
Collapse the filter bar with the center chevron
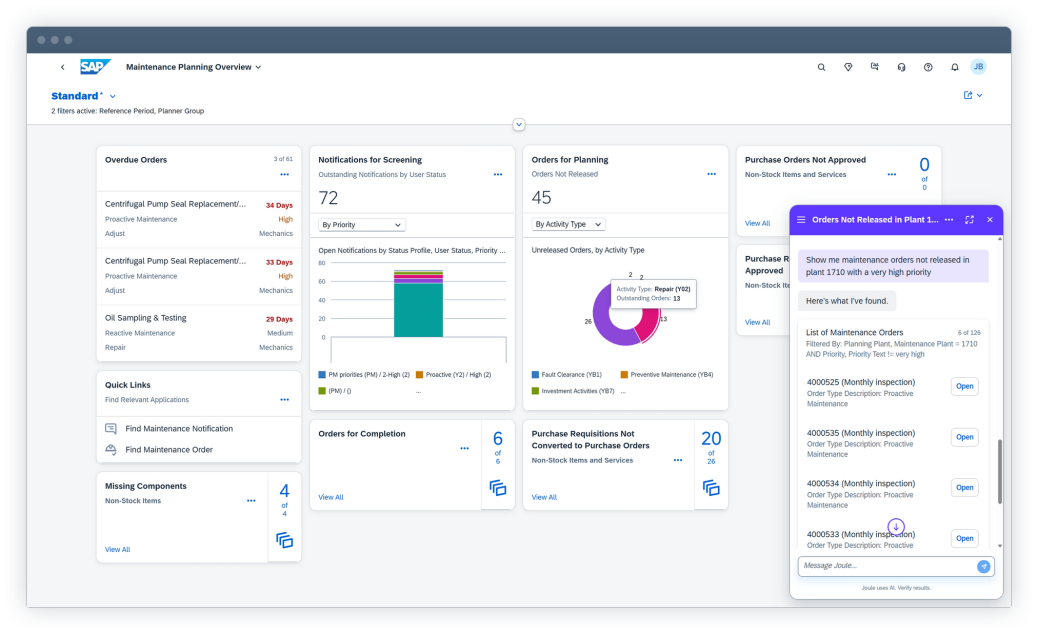519,124
